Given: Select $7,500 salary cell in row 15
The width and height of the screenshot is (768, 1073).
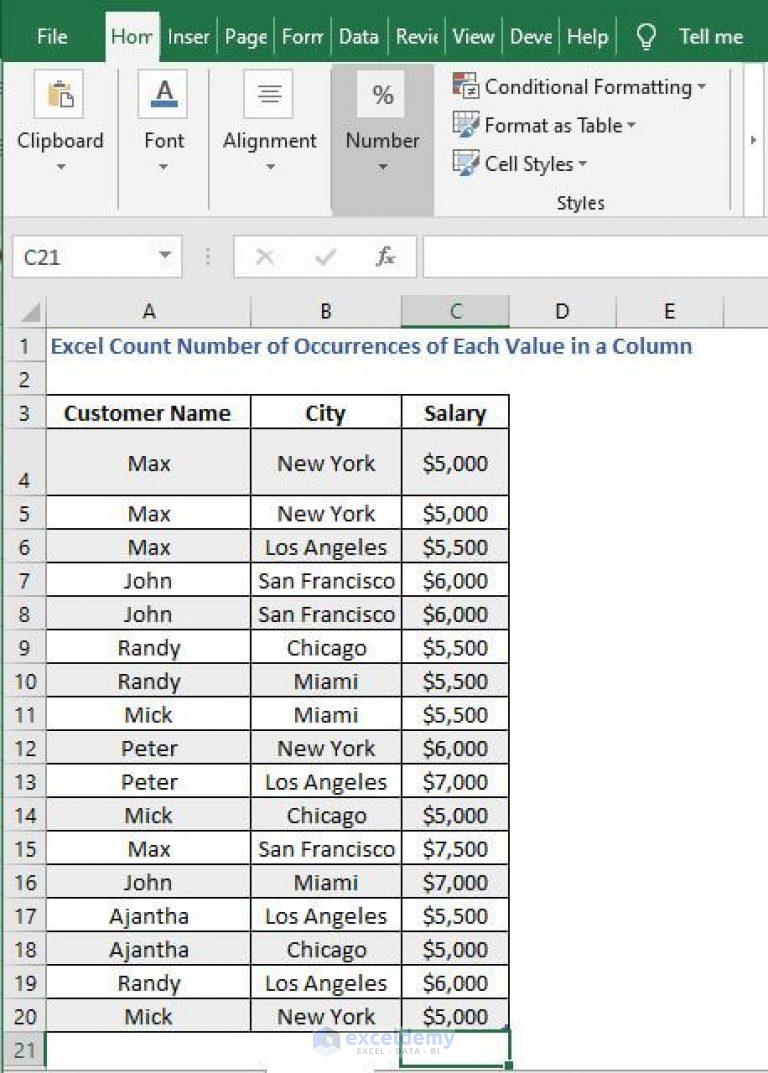Looking at the screenshot, I should 455,849.
